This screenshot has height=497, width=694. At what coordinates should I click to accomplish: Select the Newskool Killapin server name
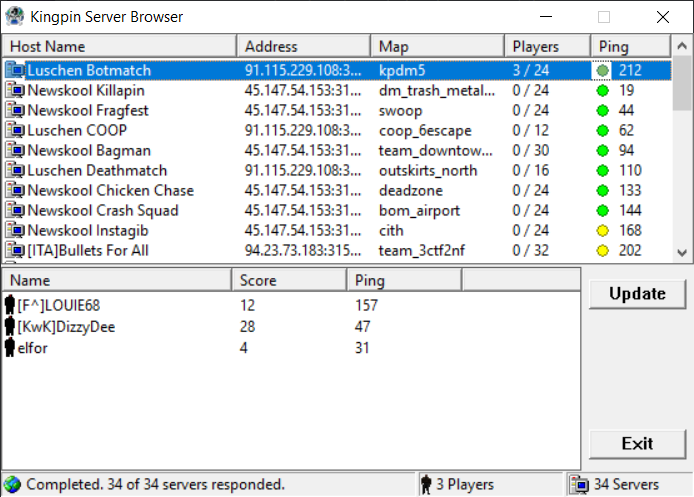(86, 90)
